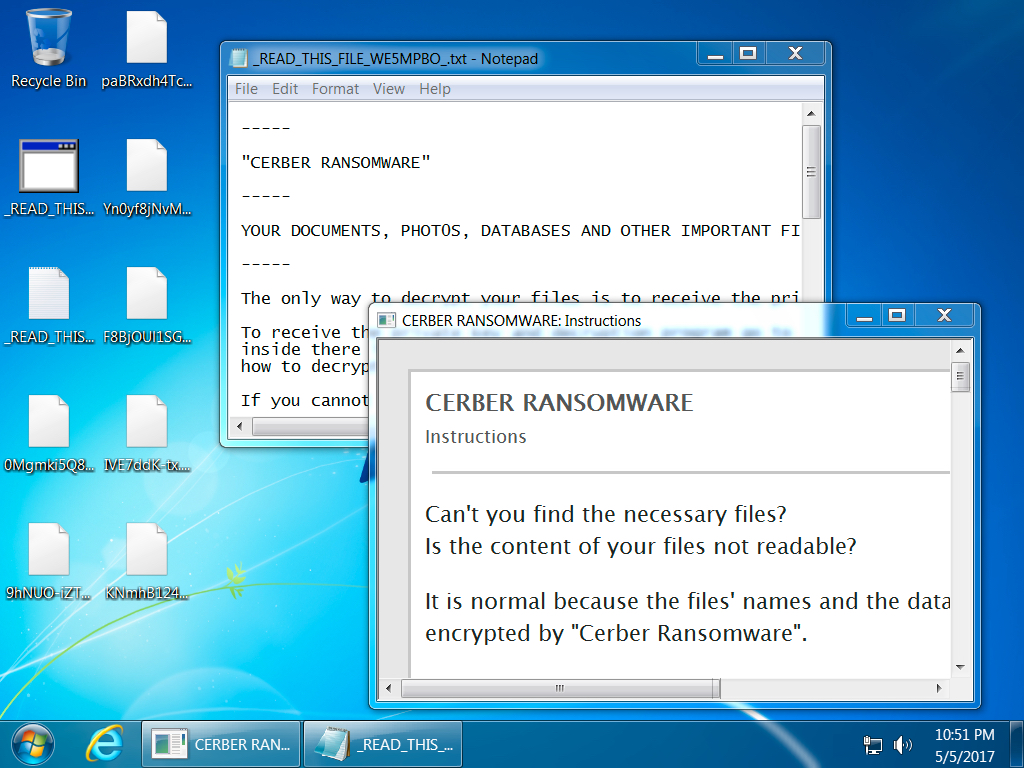Select the IVE7ddK-tx... desktop file
This screenshot has width=1024, height=768.
coord(147,434)
